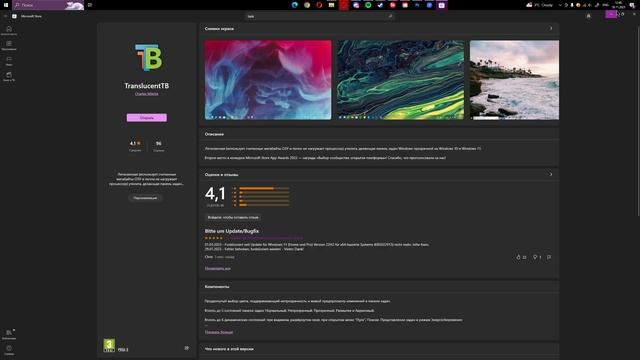Viewport: 640px width, 360px height.
Task: Expand the screenshots section with its chevron
Action: [551, 29]
